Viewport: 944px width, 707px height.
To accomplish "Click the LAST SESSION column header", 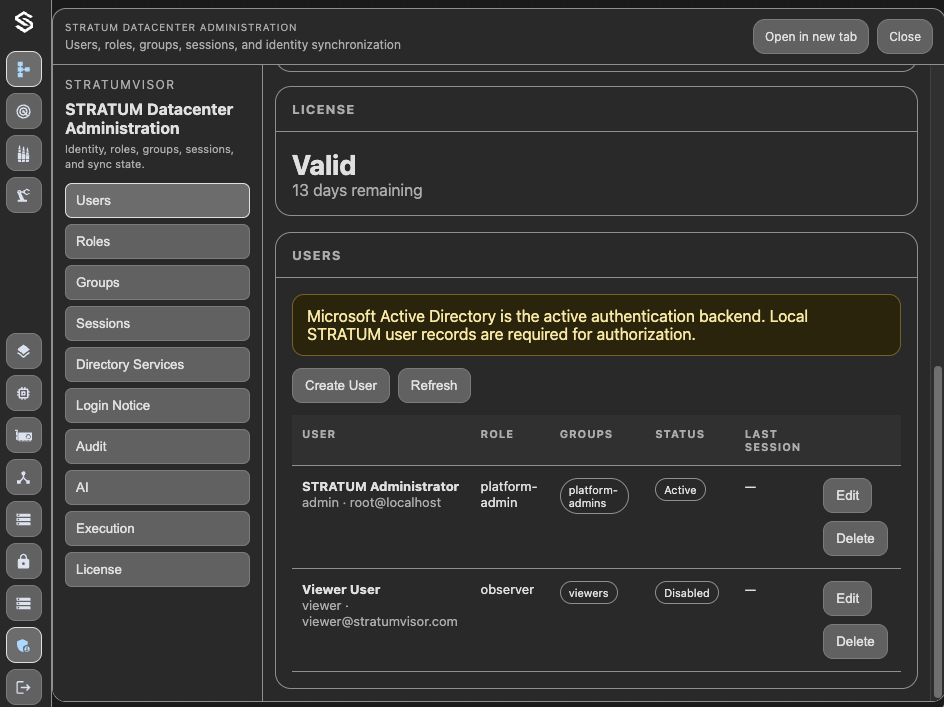I will pos(772,441).
